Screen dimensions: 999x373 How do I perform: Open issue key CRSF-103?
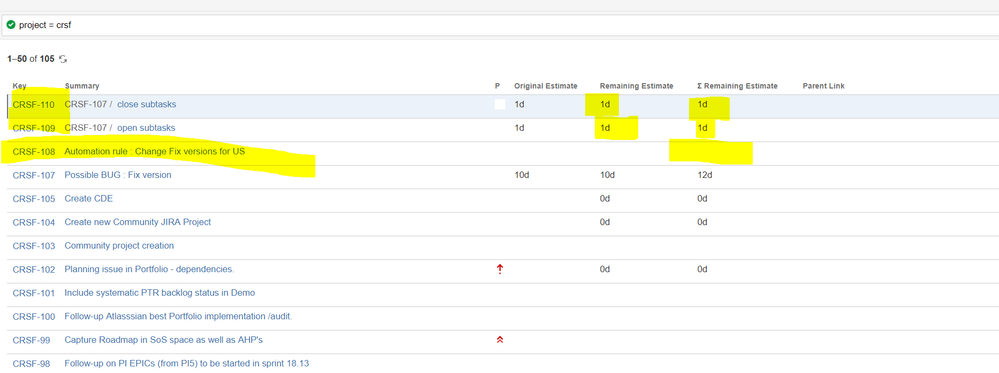point(33,245)
